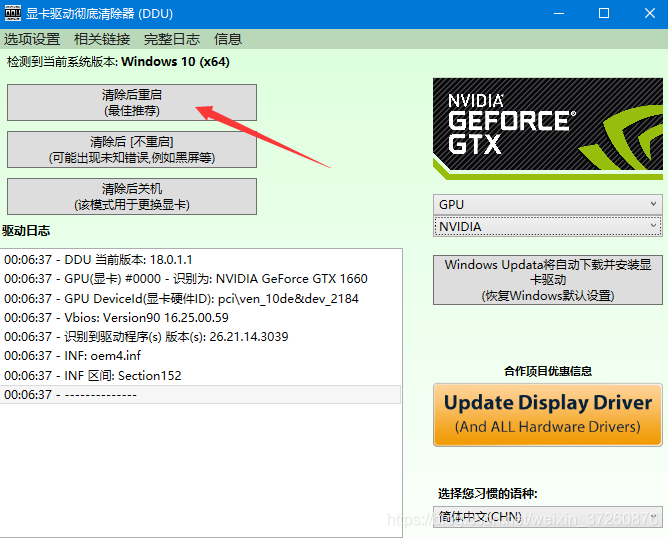
Task: Expand the GPU device type dropdown
Action: [x=547, y=204]
